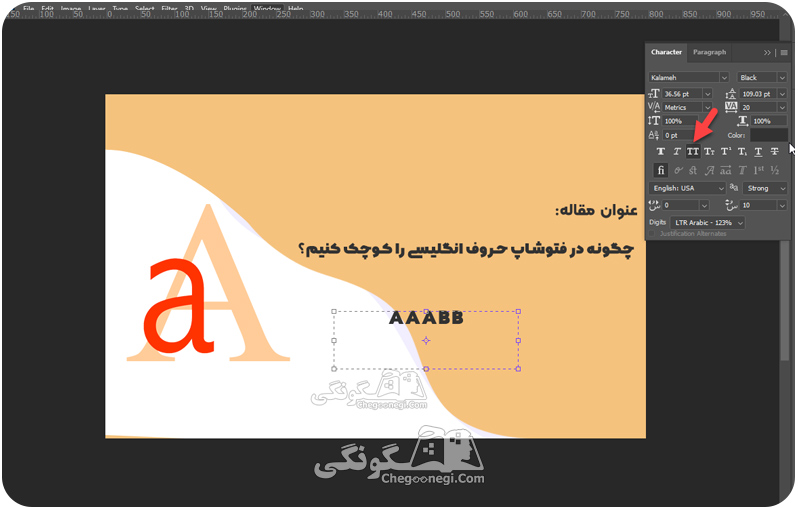Apply Superscript to the text
Viewport: 798px width, 508px height.
point(726,152)
